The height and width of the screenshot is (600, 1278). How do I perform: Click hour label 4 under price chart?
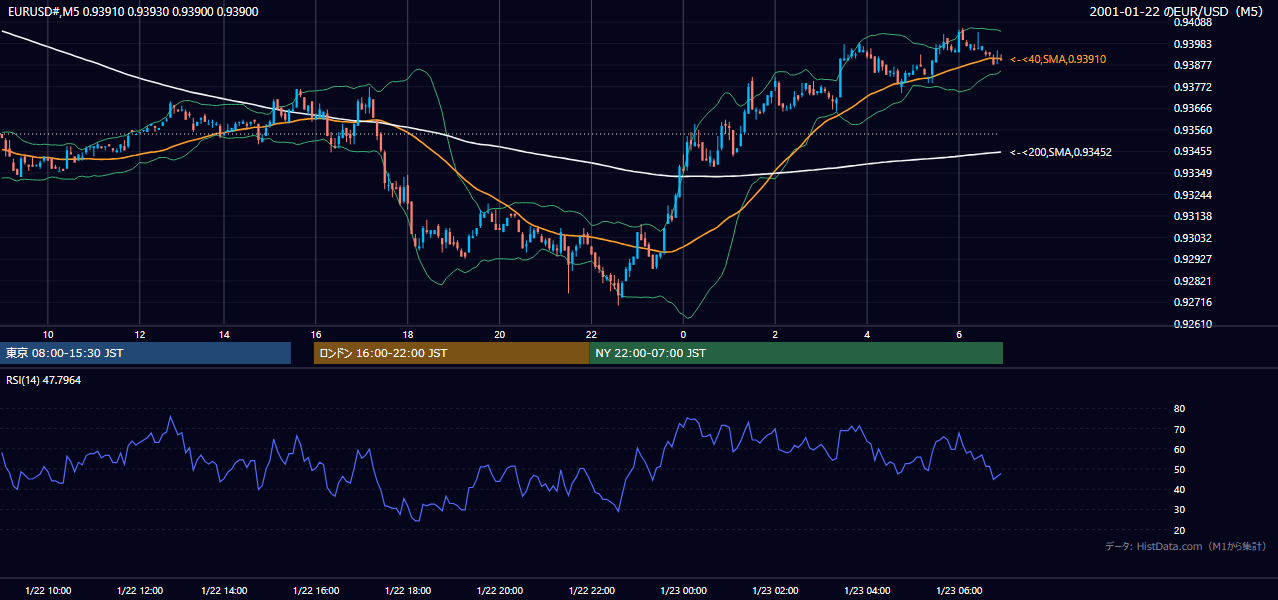click(867, 334)
